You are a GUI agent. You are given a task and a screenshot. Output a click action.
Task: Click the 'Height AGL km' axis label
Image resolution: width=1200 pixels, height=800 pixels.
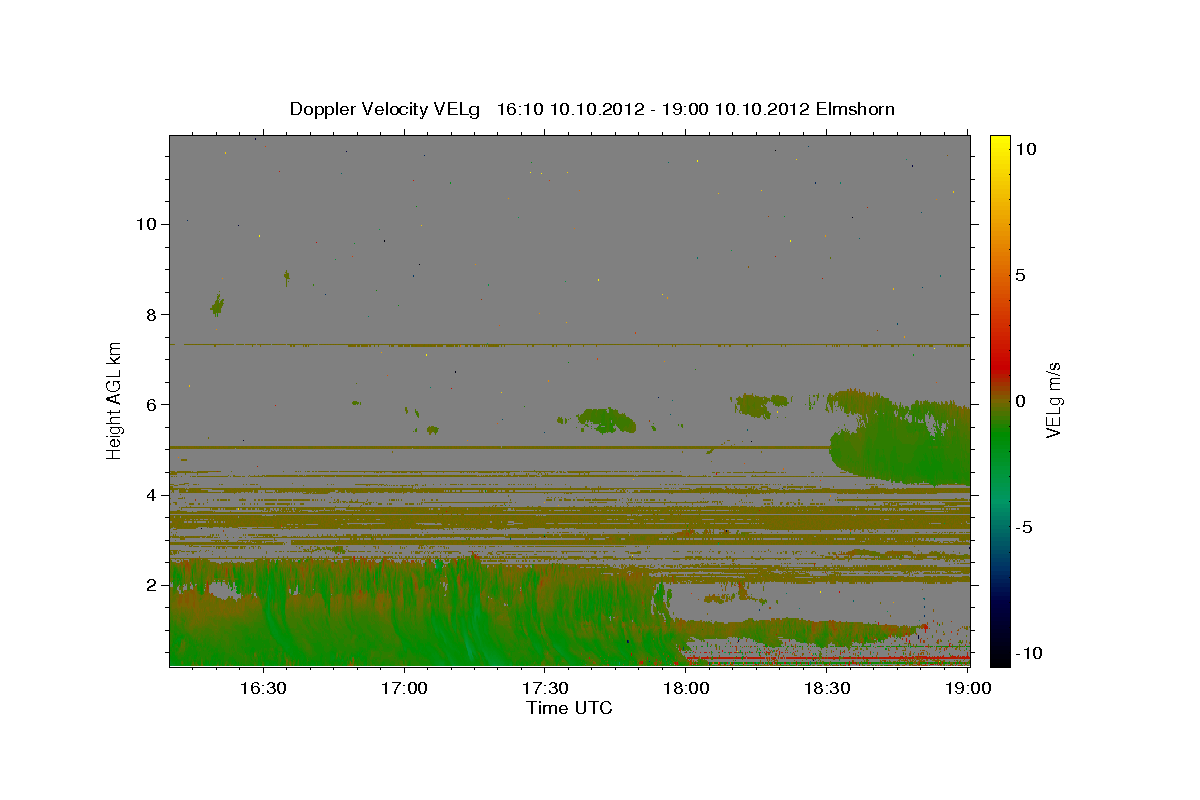[115, 400]
